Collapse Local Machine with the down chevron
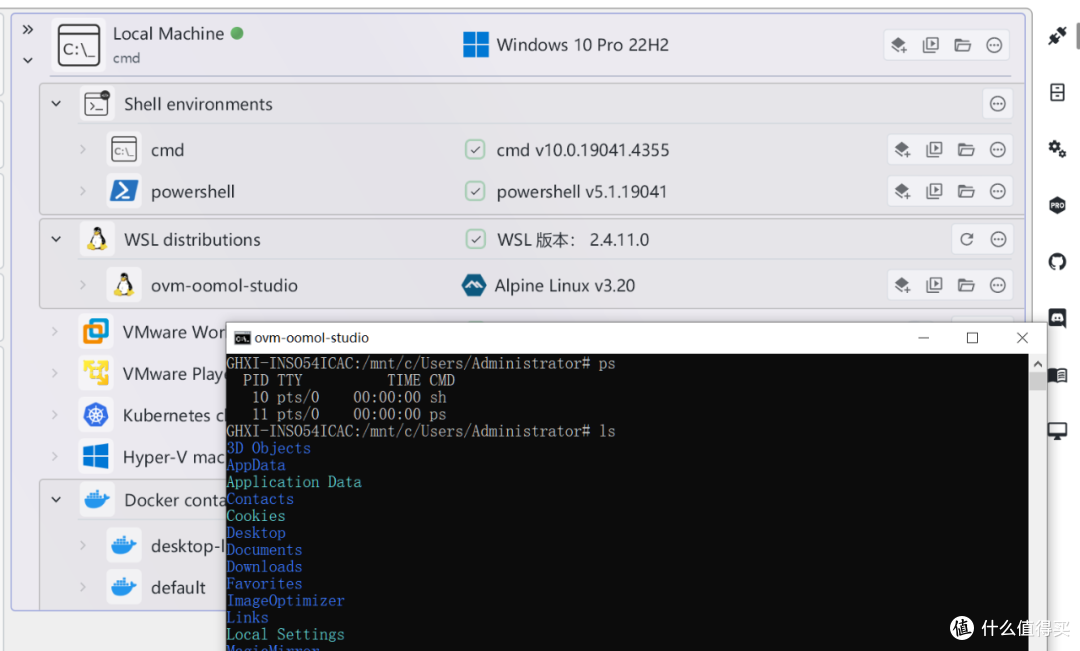The height and width of the screenshot is (651, 1080). [x=28, y=60]
